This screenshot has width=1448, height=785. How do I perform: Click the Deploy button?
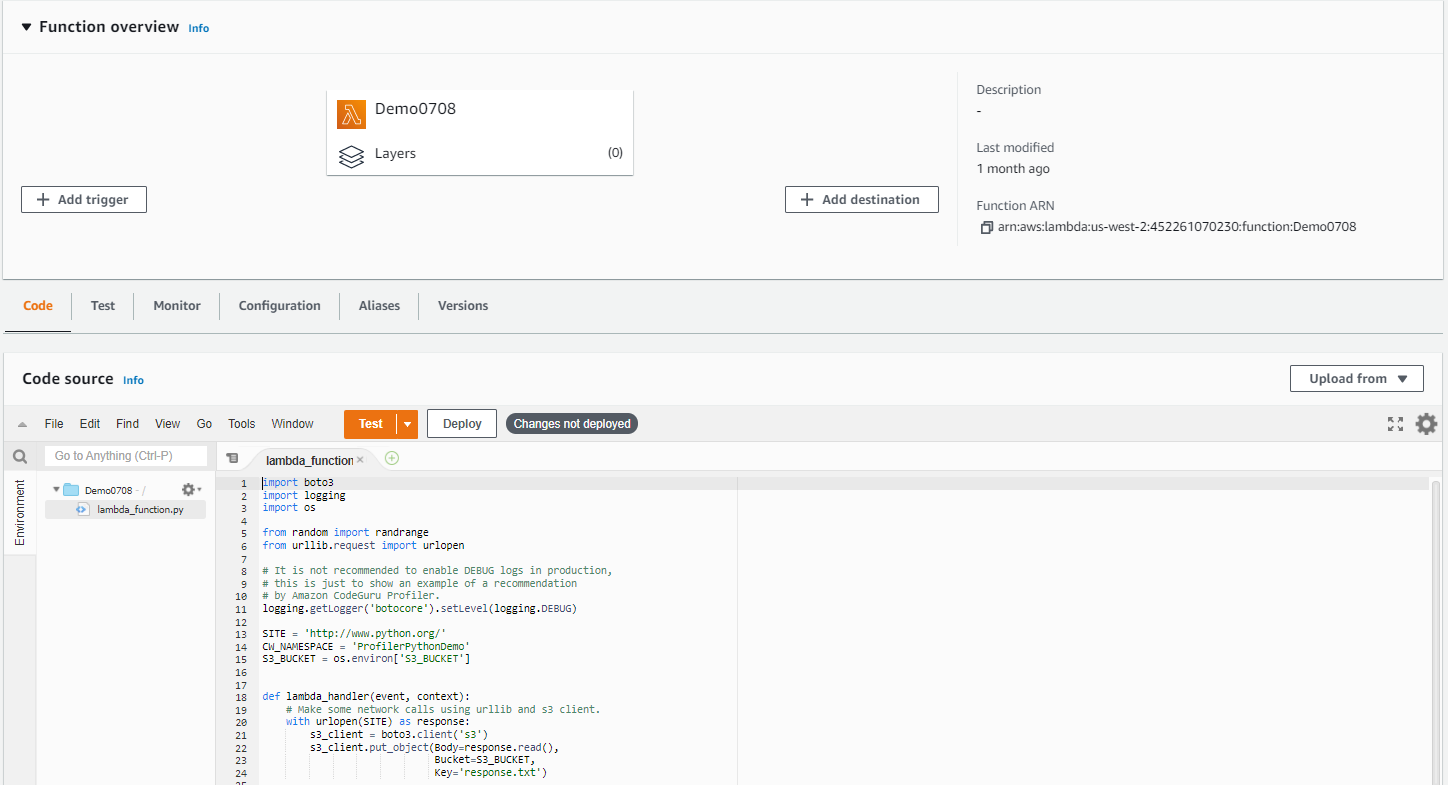point(461,423)
